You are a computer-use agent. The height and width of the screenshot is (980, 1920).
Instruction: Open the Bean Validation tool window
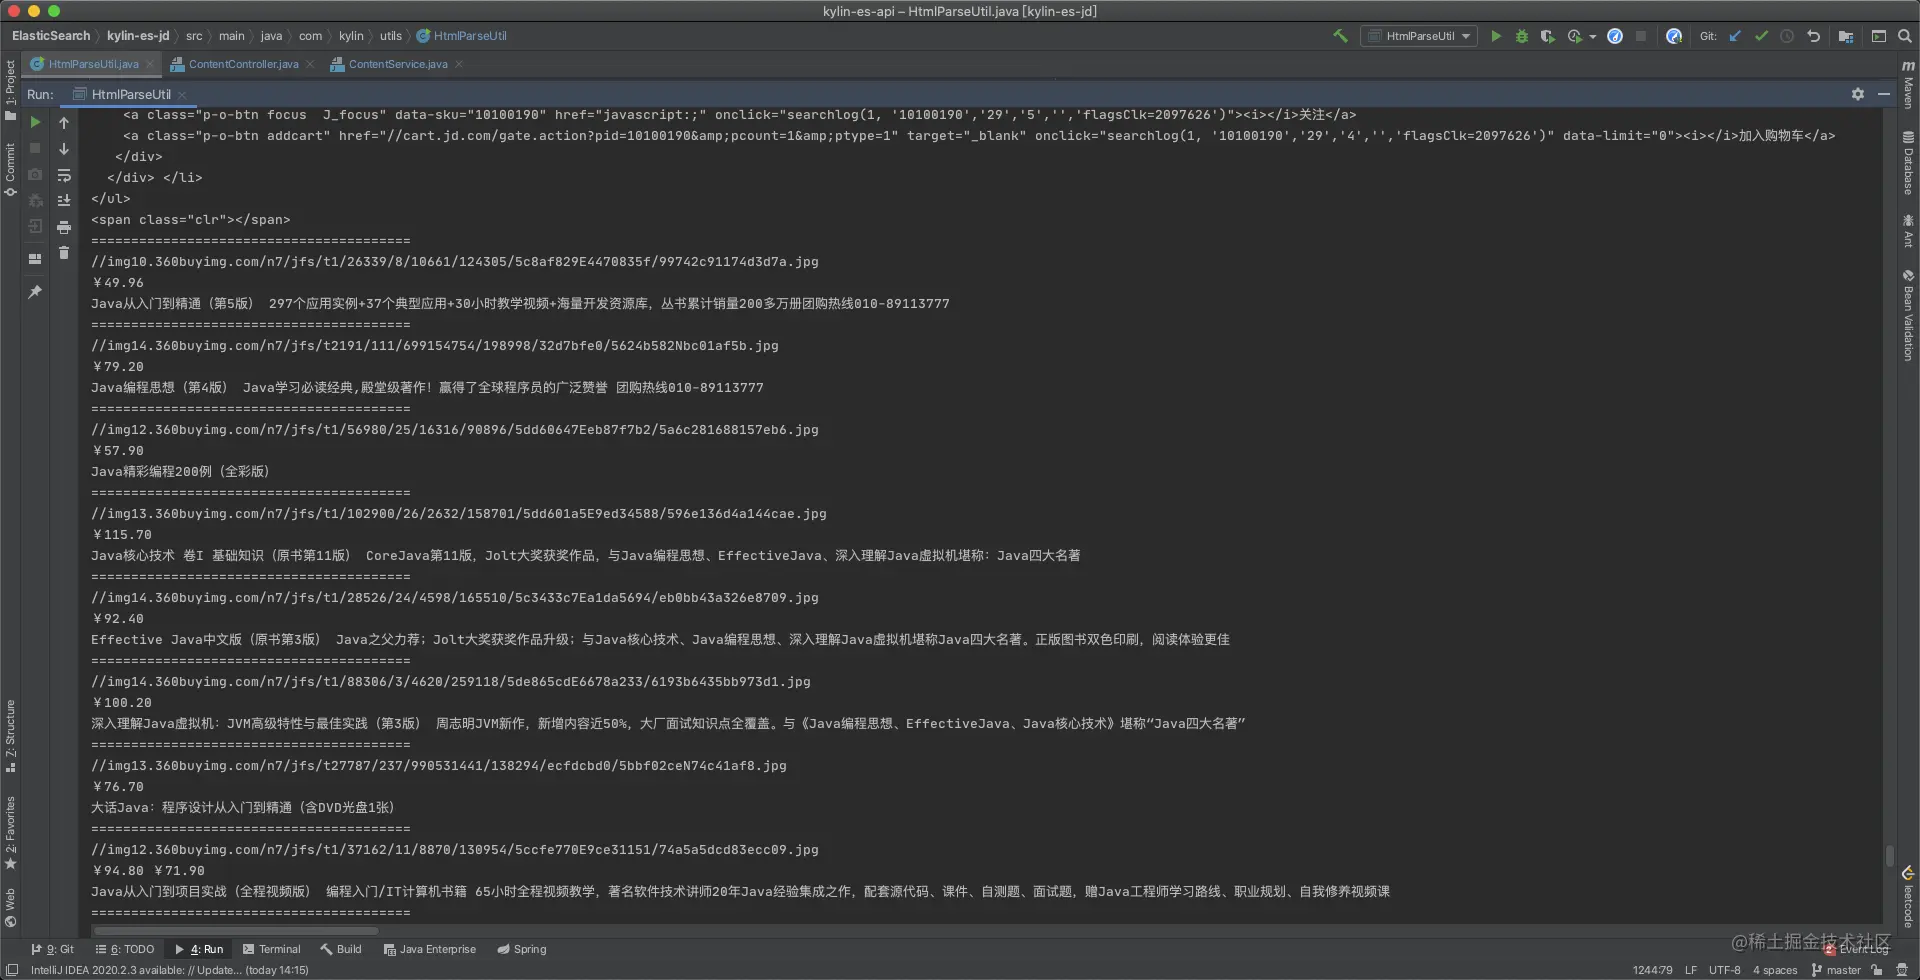[1908, 315]
